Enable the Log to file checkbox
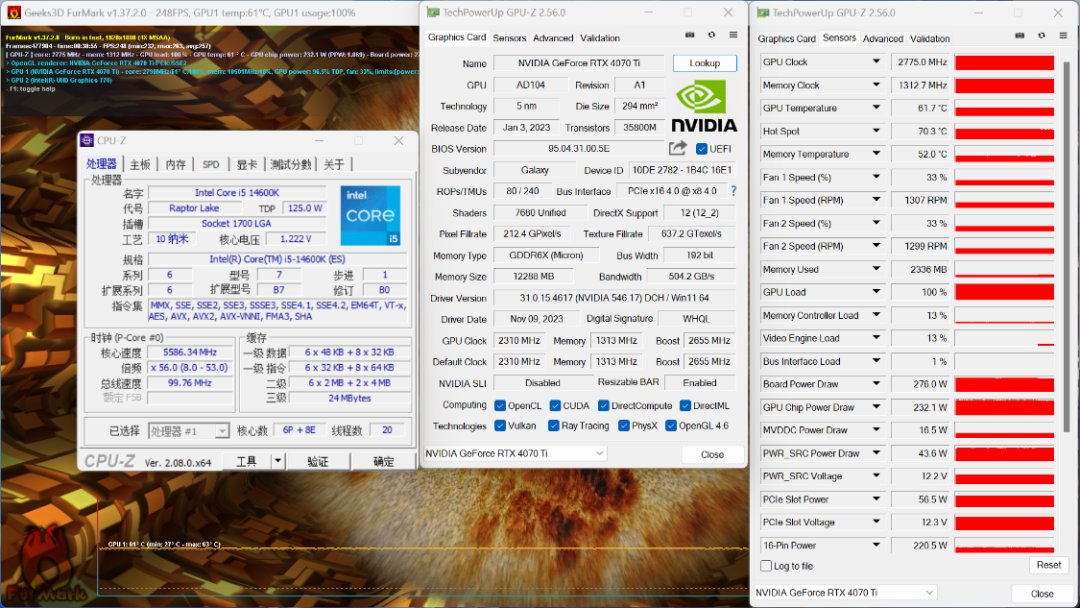Image resolution: width=1080 pixels, height=608 pixels. click(766, 565)
